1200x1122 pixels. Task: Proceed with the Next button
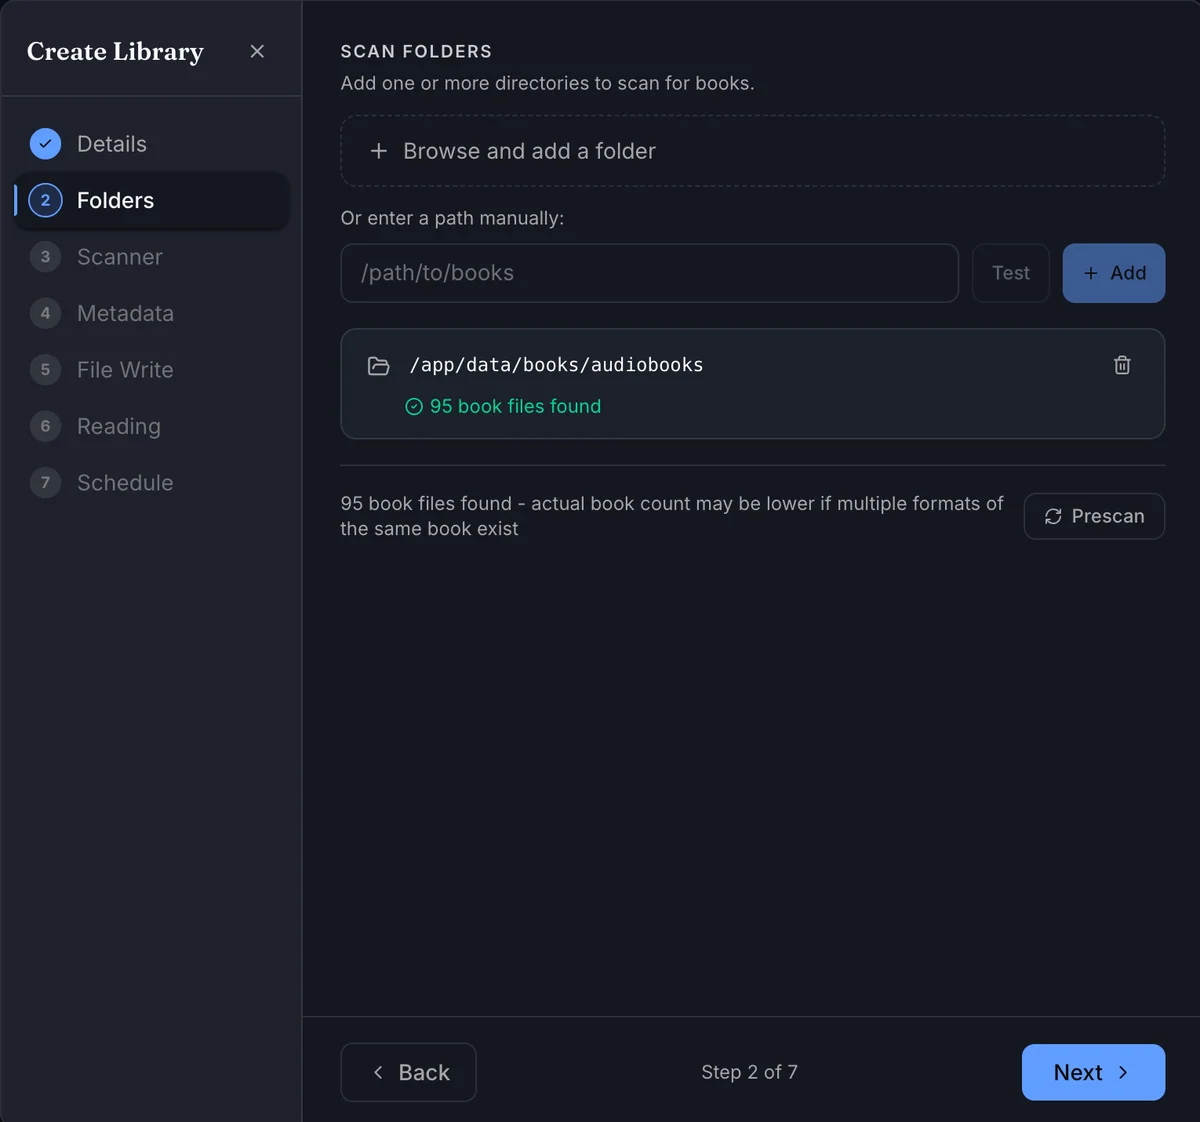pyautogui.click(x=1093, y=1072)
